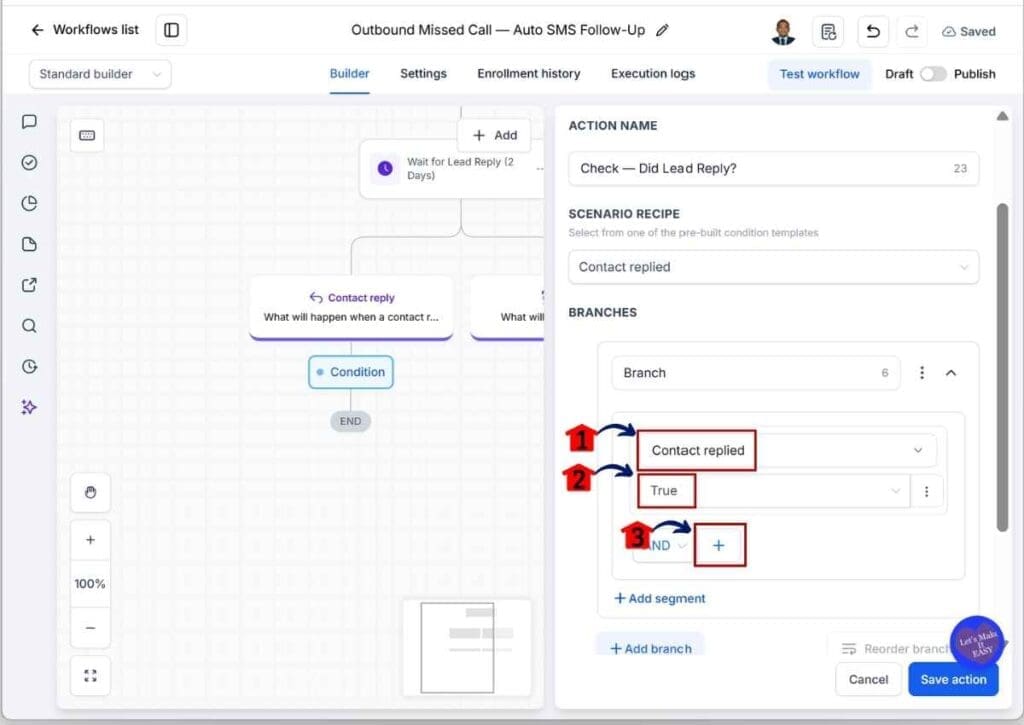
Task: Add a new condition with plus
Action: 718,545
